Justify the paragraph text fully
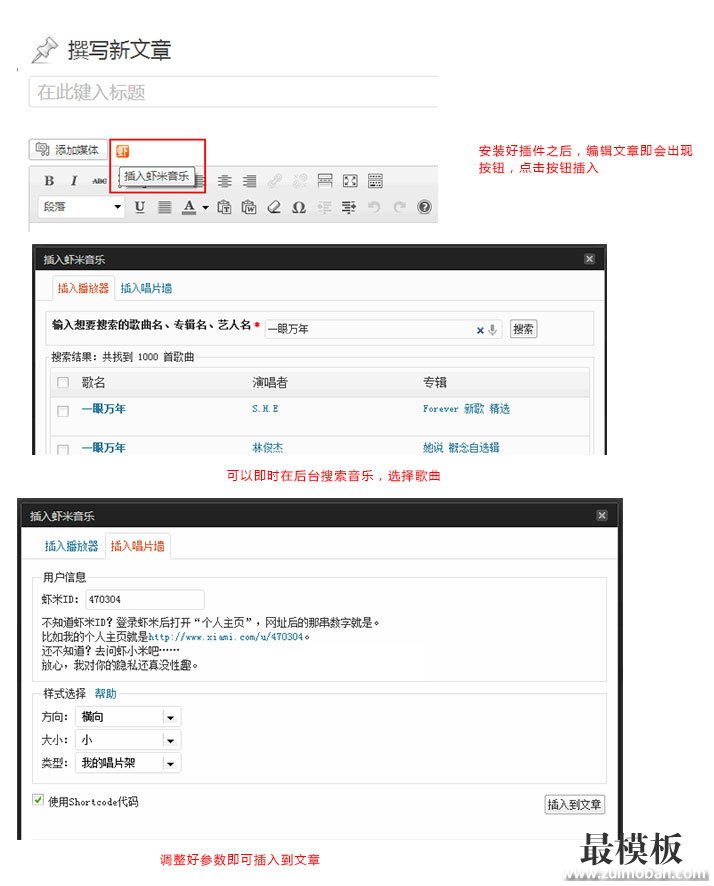 [x=164, y=207]
